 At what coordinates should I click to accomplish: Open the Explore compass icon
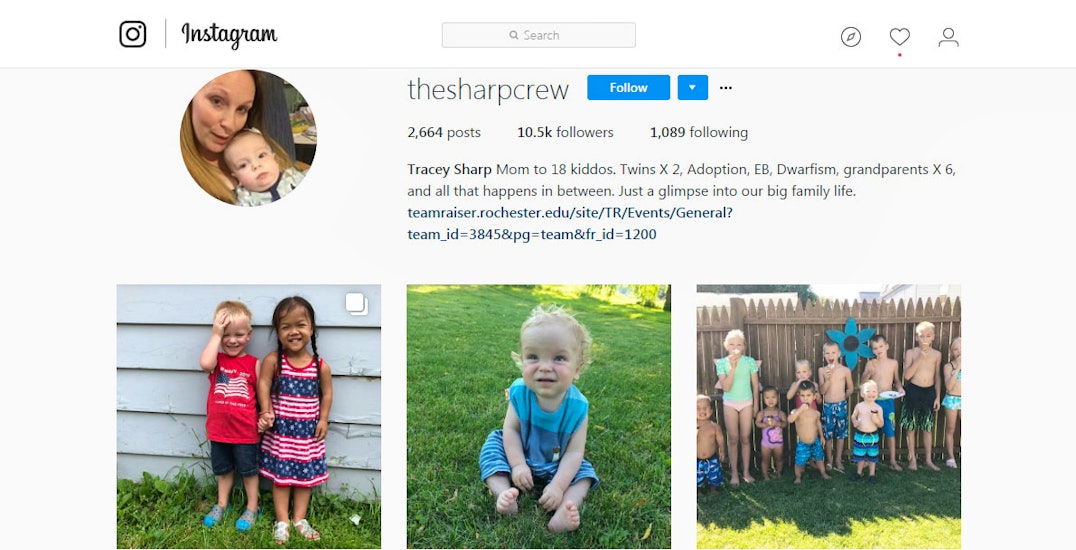pyautogui.click(x=851, y=36)
